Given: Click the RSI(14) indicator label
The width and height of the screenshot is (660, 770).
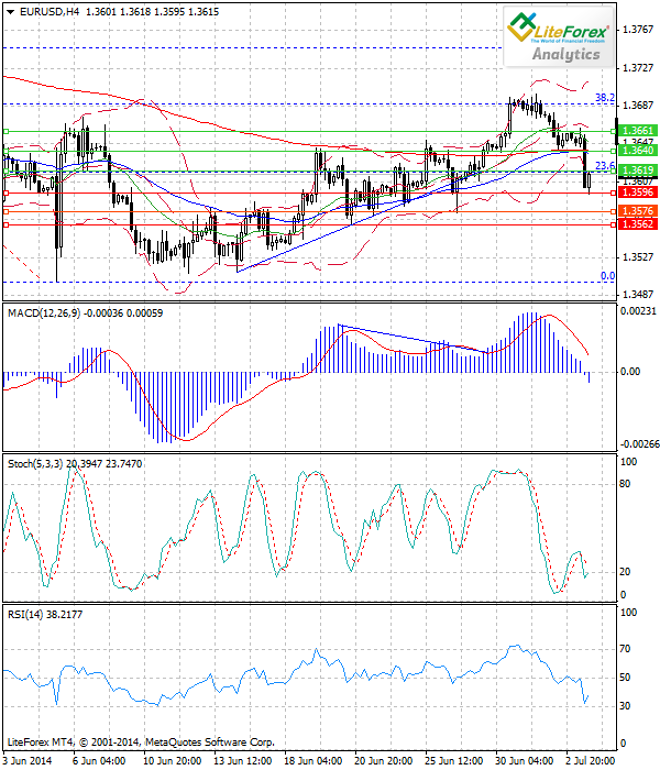Looking at the screenshot, I should (x=26, y=614).
